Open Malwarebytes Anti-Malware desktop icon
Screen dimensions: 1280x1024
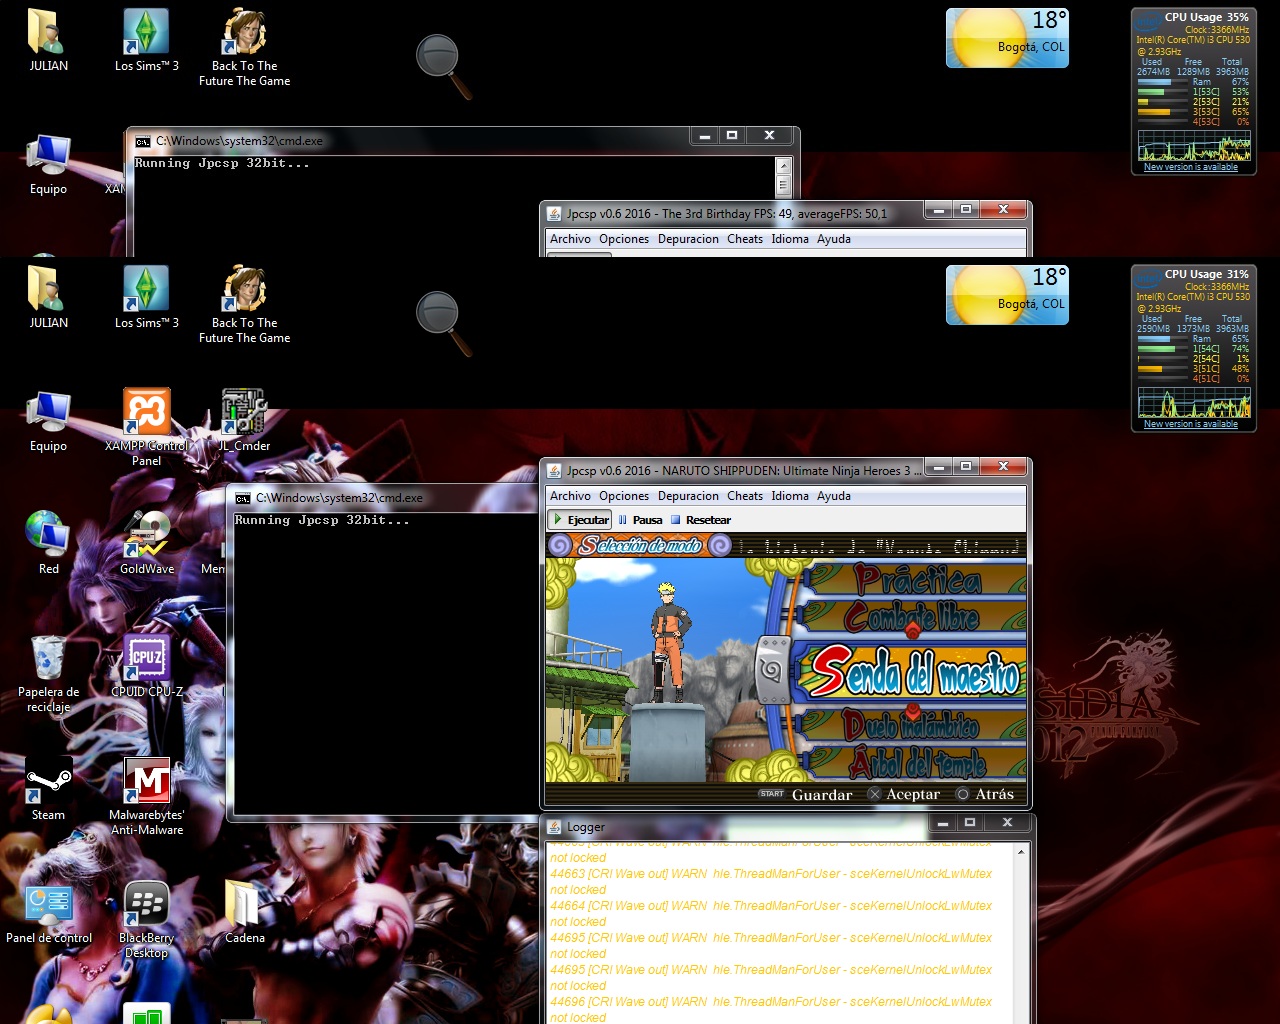coord(147,796)
